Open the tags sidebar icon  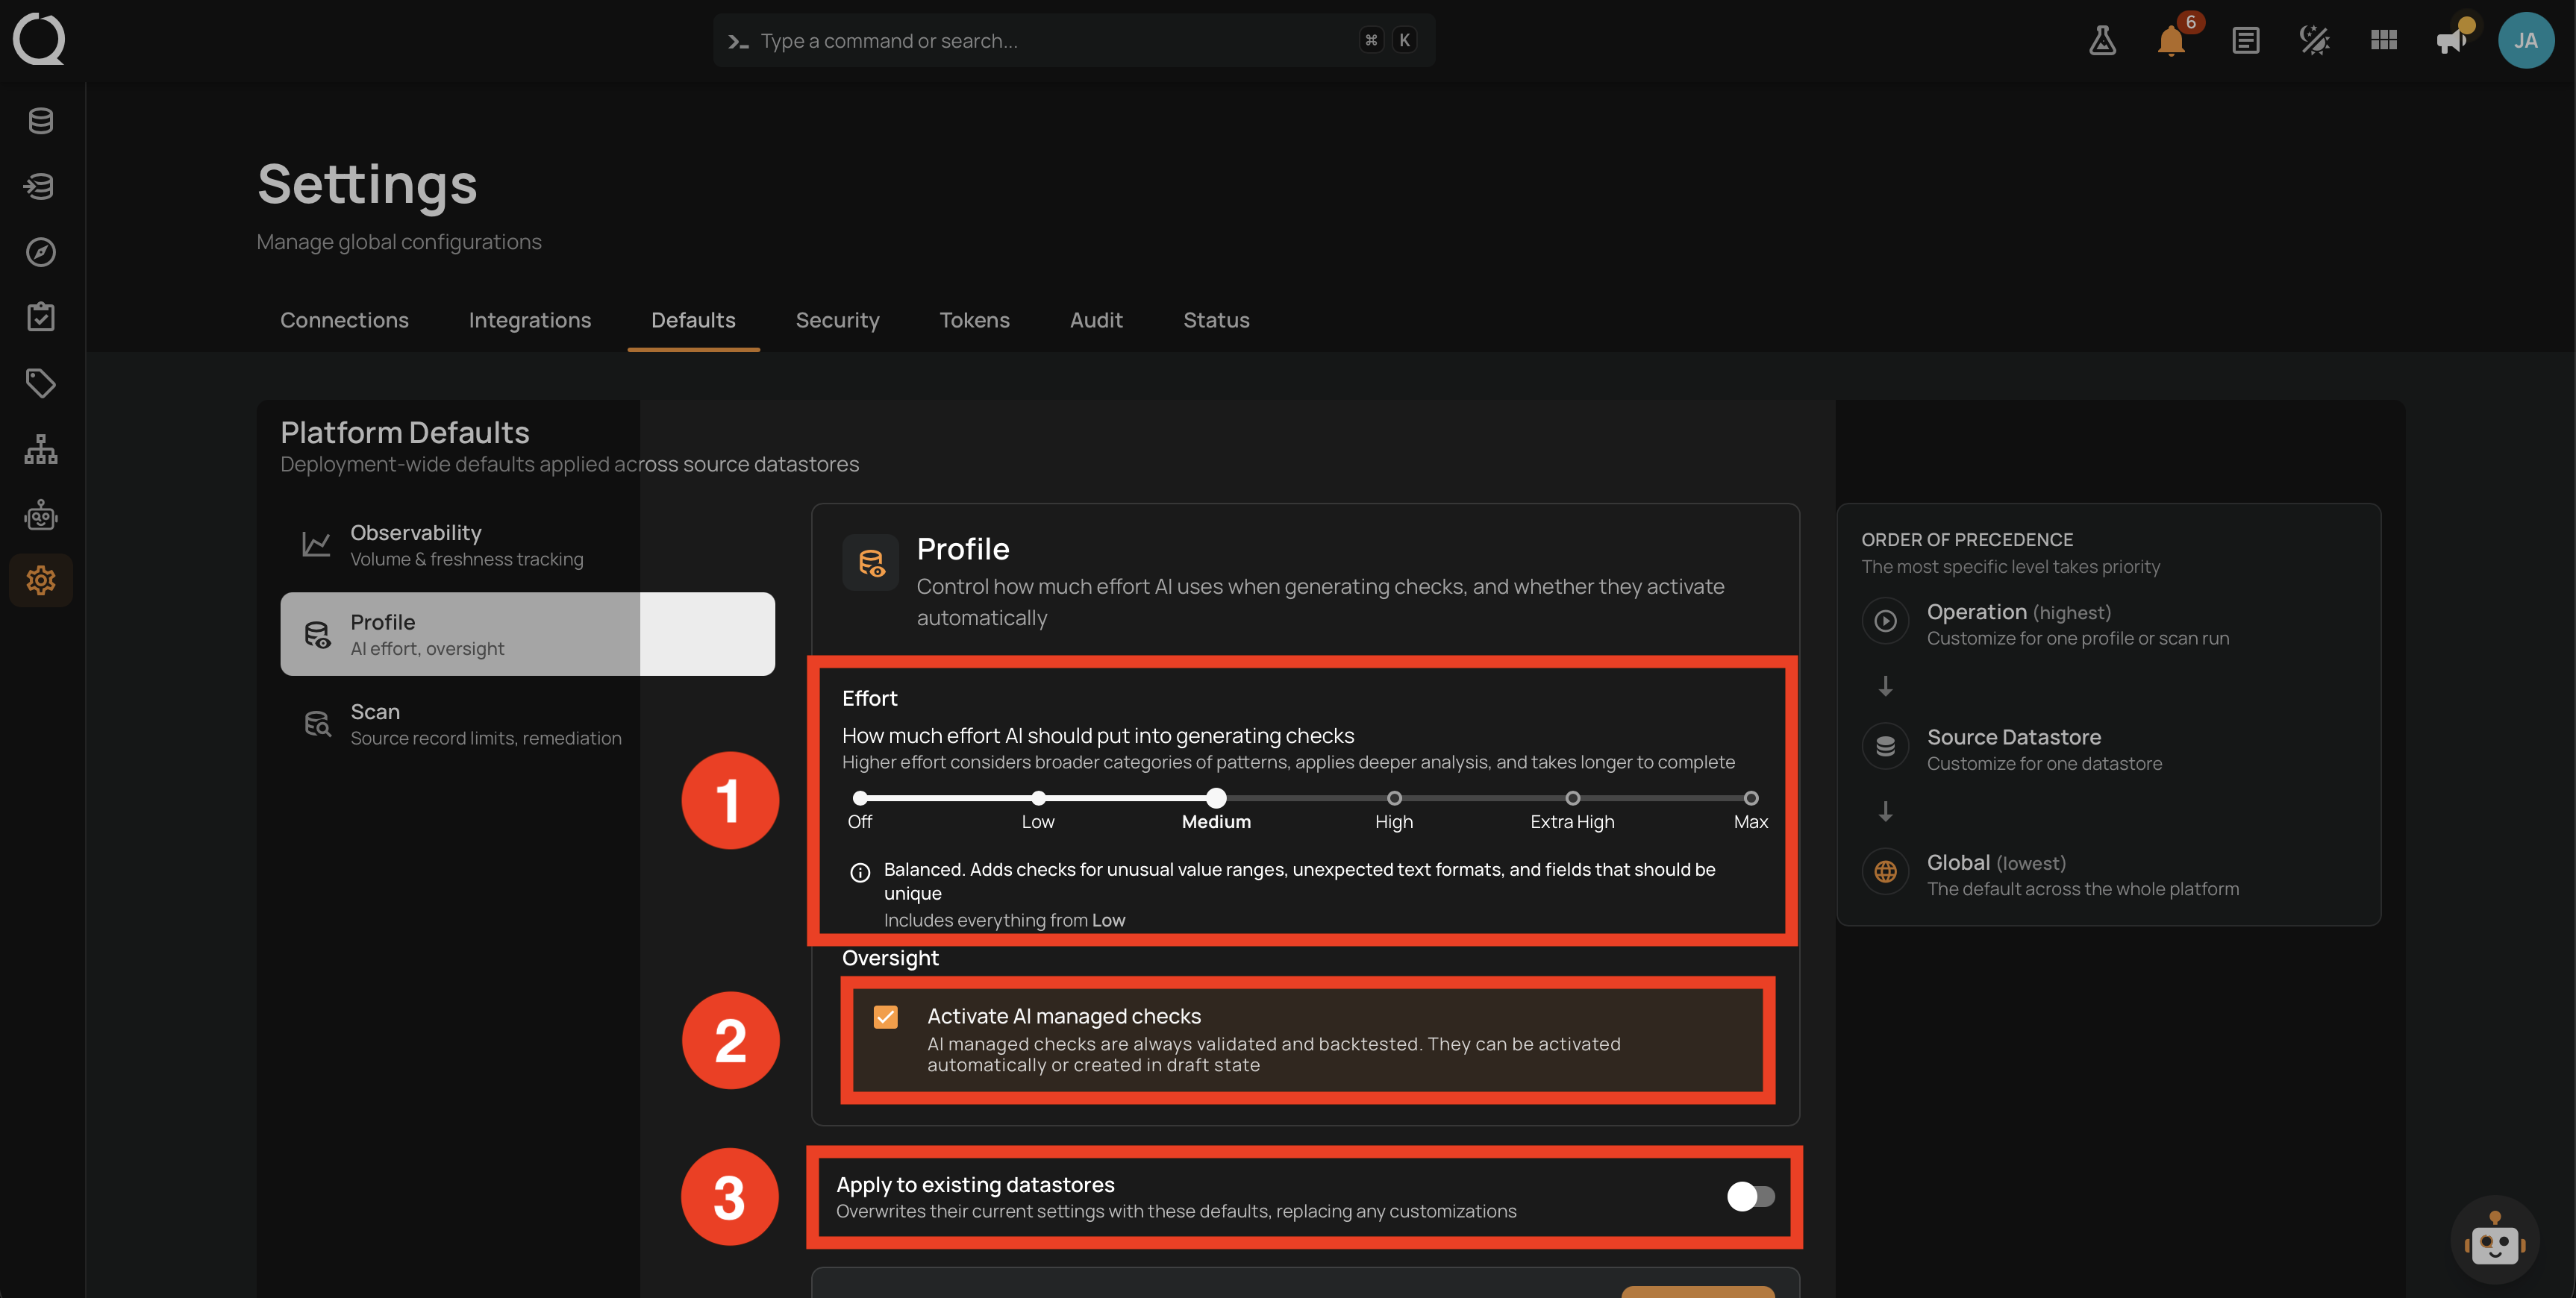tap(41, 383)
